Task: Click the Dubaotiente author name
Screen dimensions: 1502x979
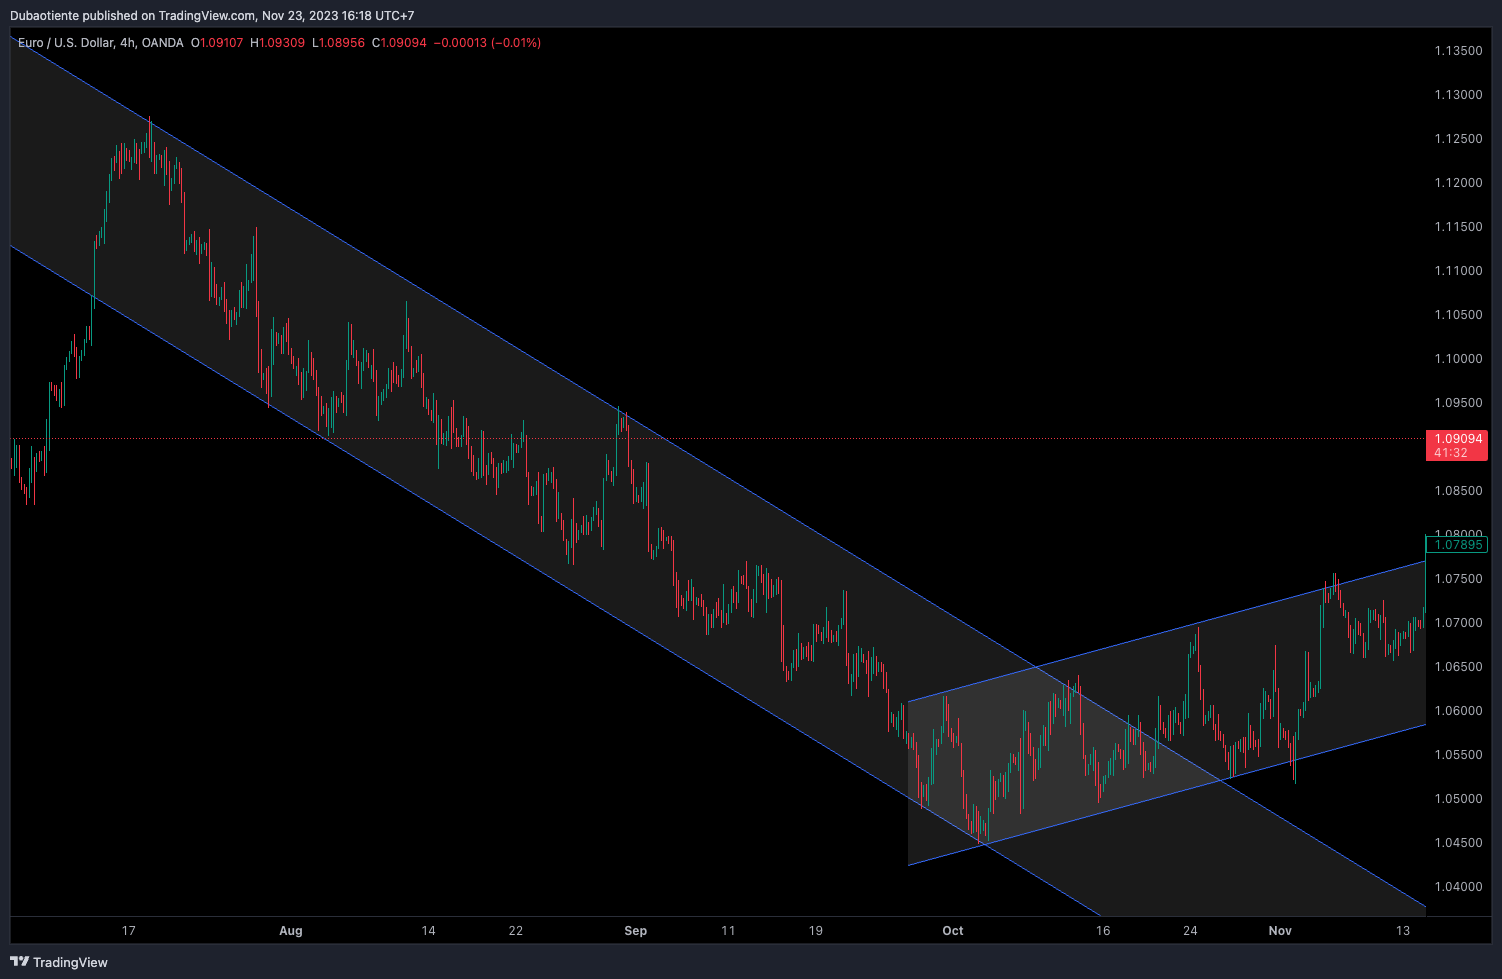Action: (x=46, y=16)
